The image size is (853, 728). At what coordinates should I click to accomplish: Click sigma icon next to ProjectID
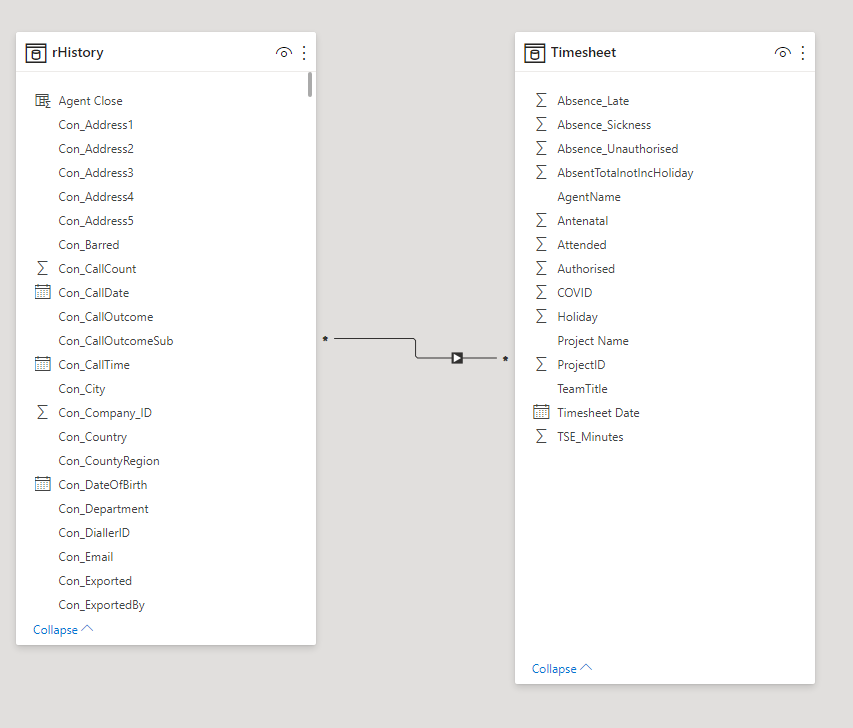[x=541, y=365]
